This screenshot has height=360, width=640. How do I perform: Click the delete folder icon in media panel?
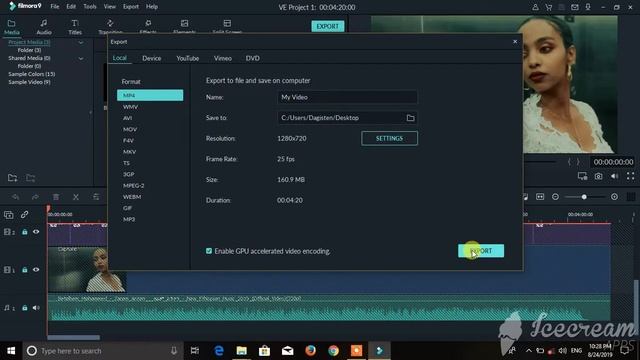tap(31, 178)
